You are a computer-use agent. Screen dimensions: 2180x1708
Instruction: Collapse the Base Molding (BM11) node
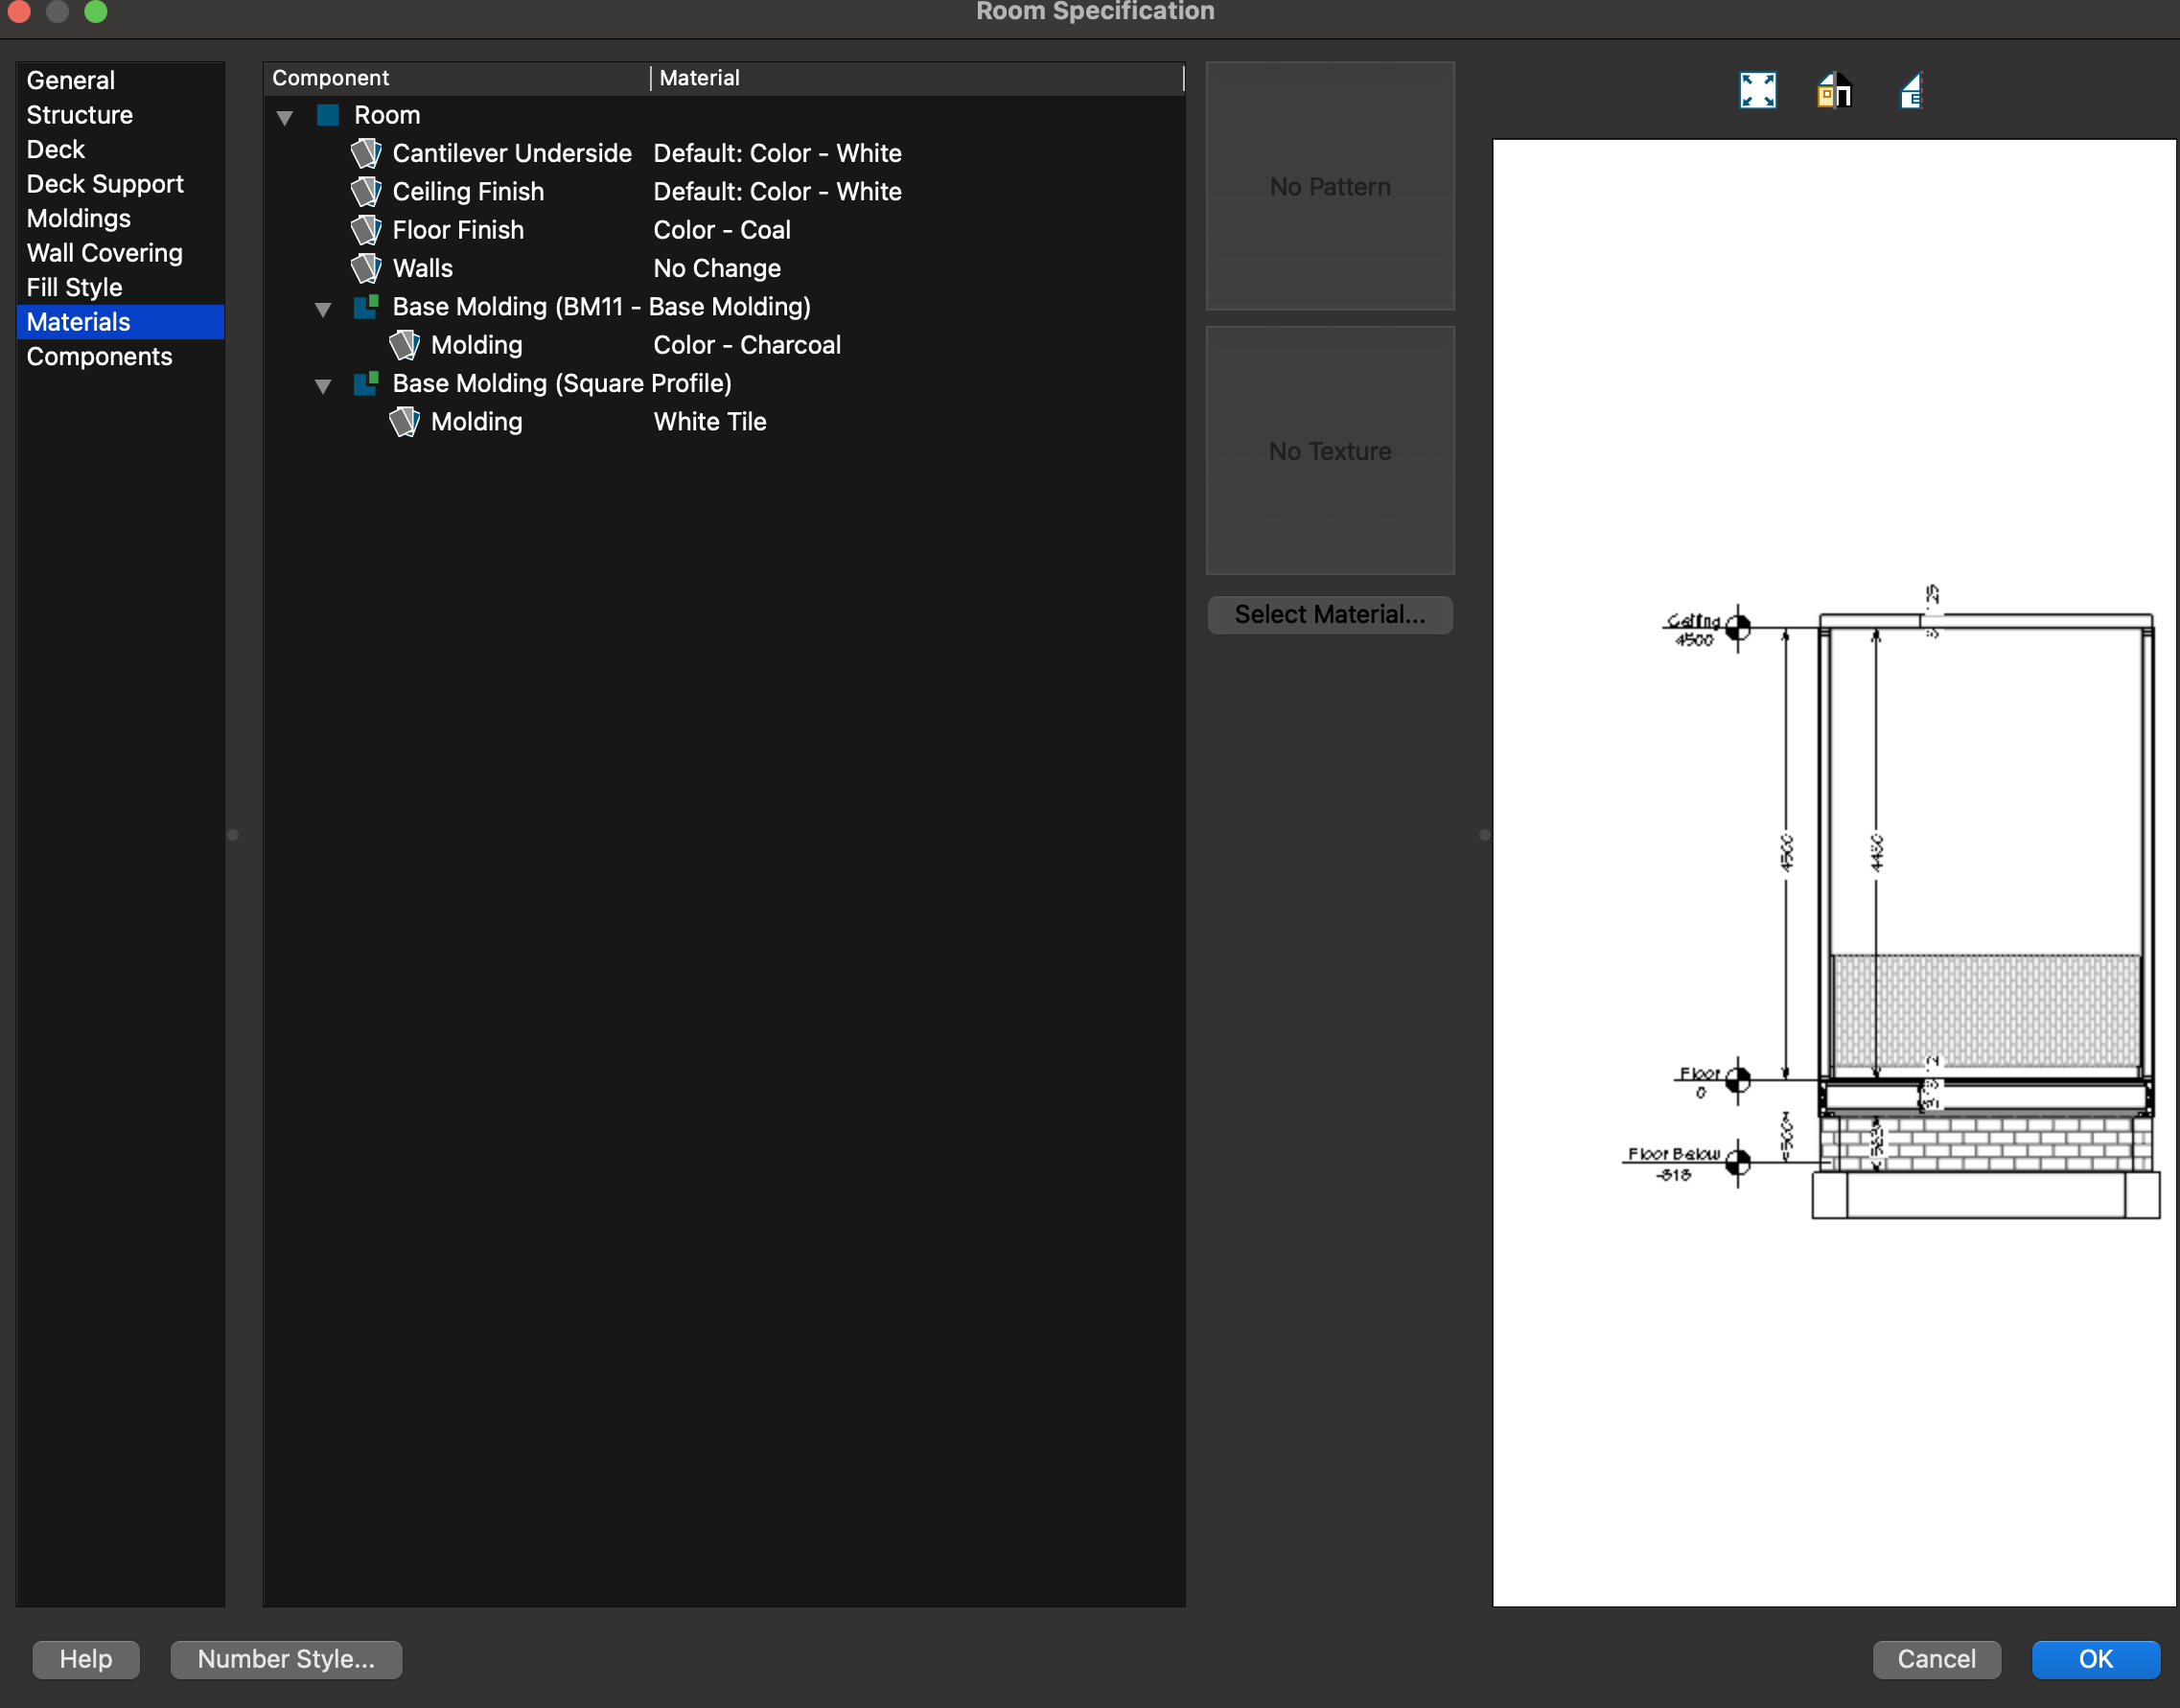click(323, 309)
